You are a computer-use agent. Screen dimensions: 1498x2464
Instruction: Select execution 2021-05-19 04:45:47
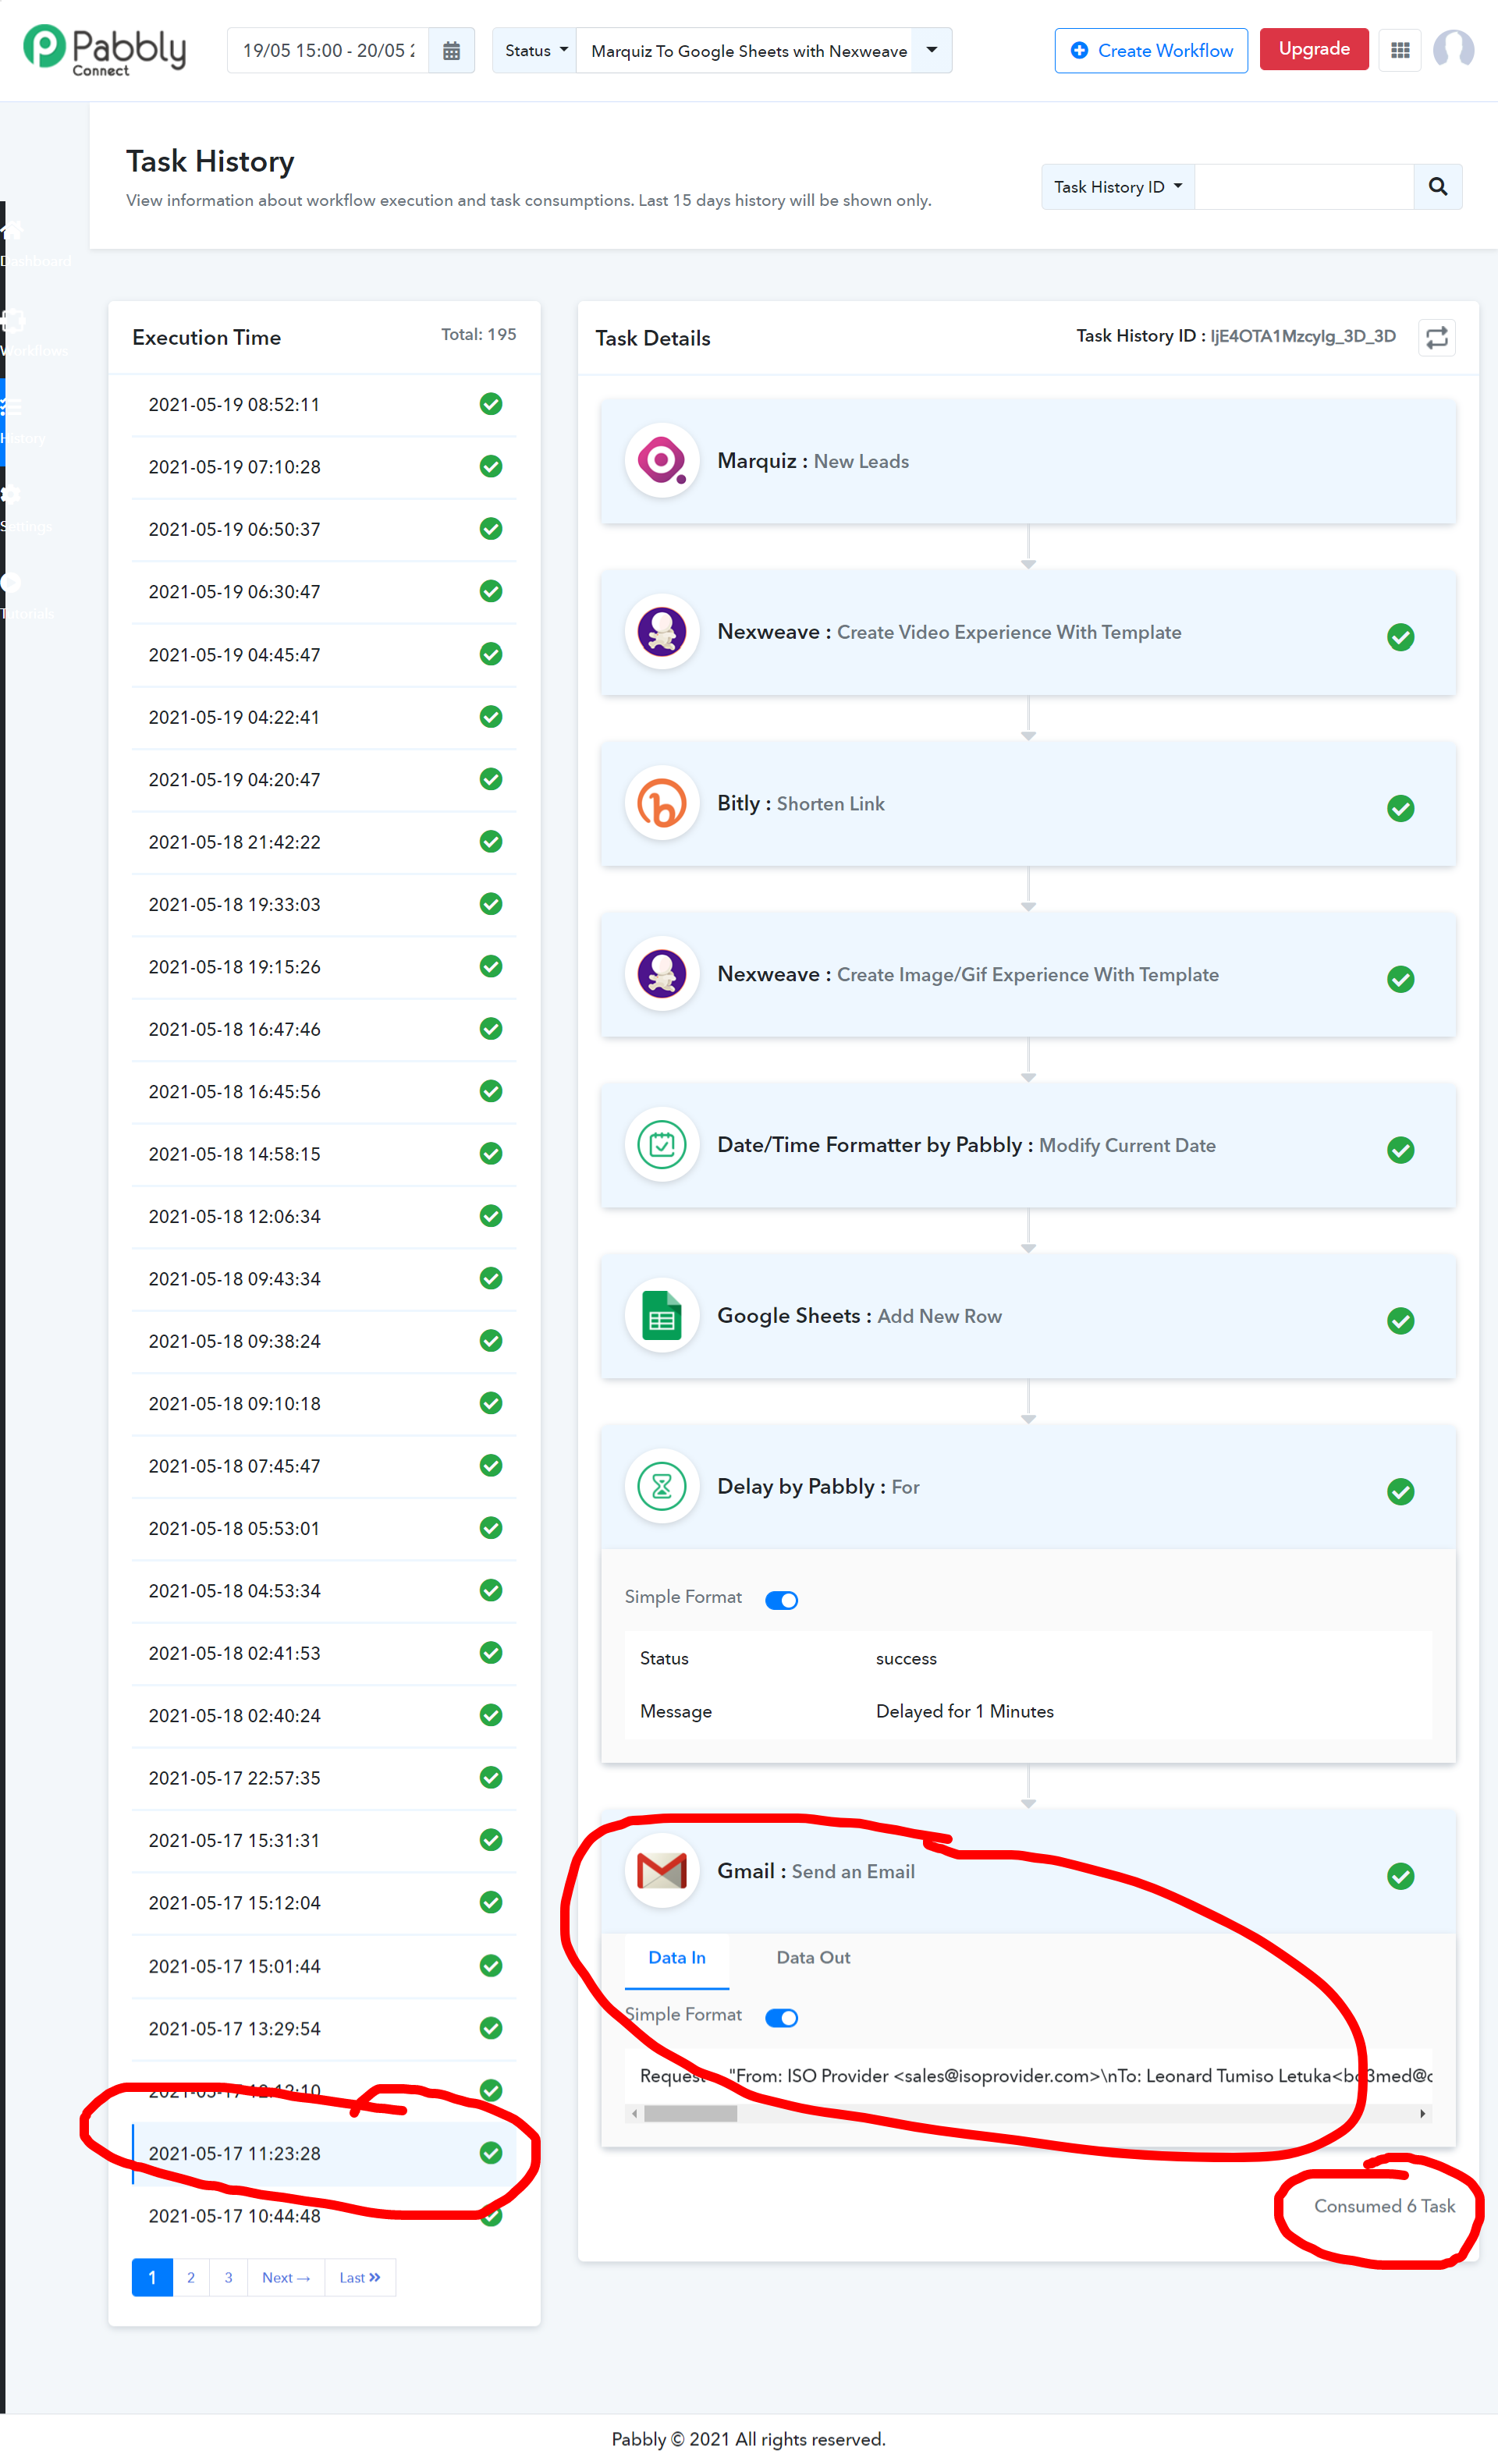point(324,655)
